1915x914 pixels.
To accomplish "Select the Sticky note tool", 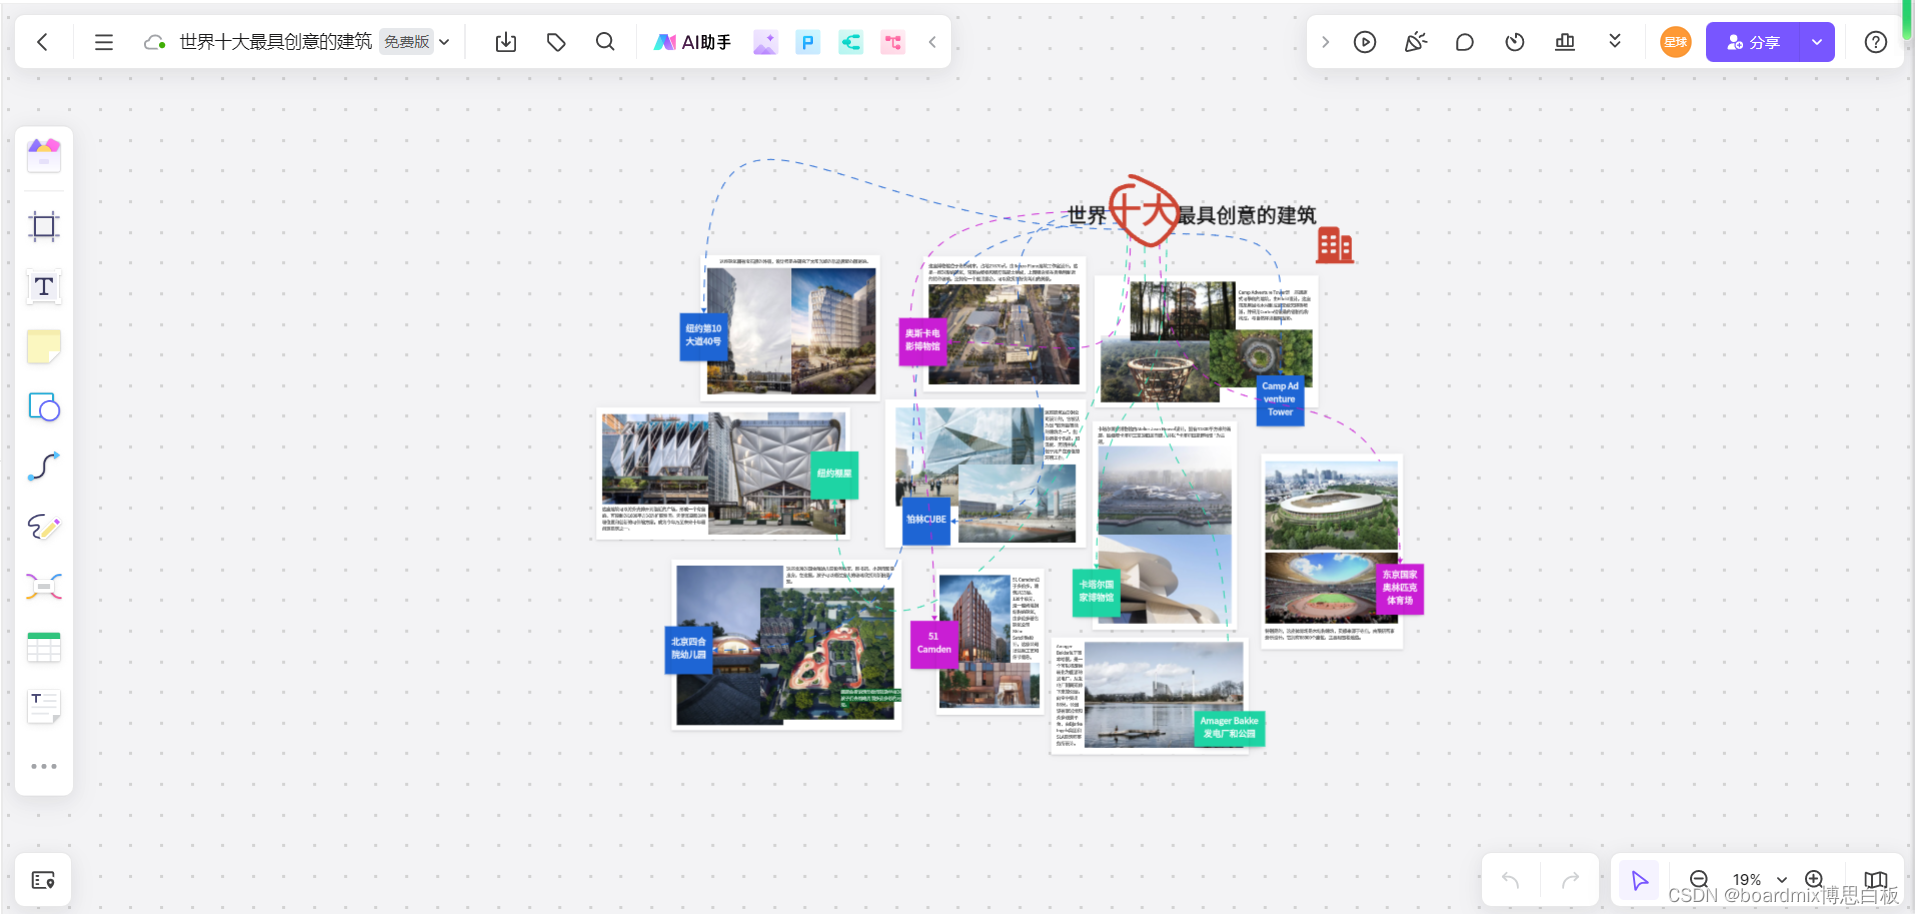I will 44,347.
